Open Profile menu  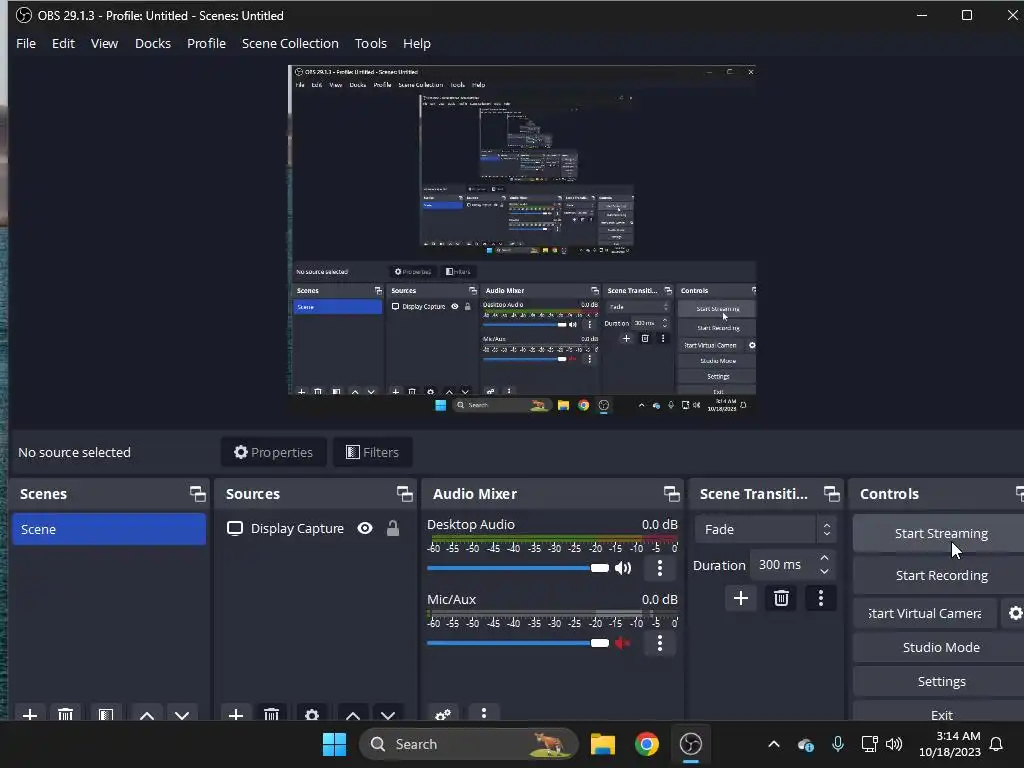point(206,43)
